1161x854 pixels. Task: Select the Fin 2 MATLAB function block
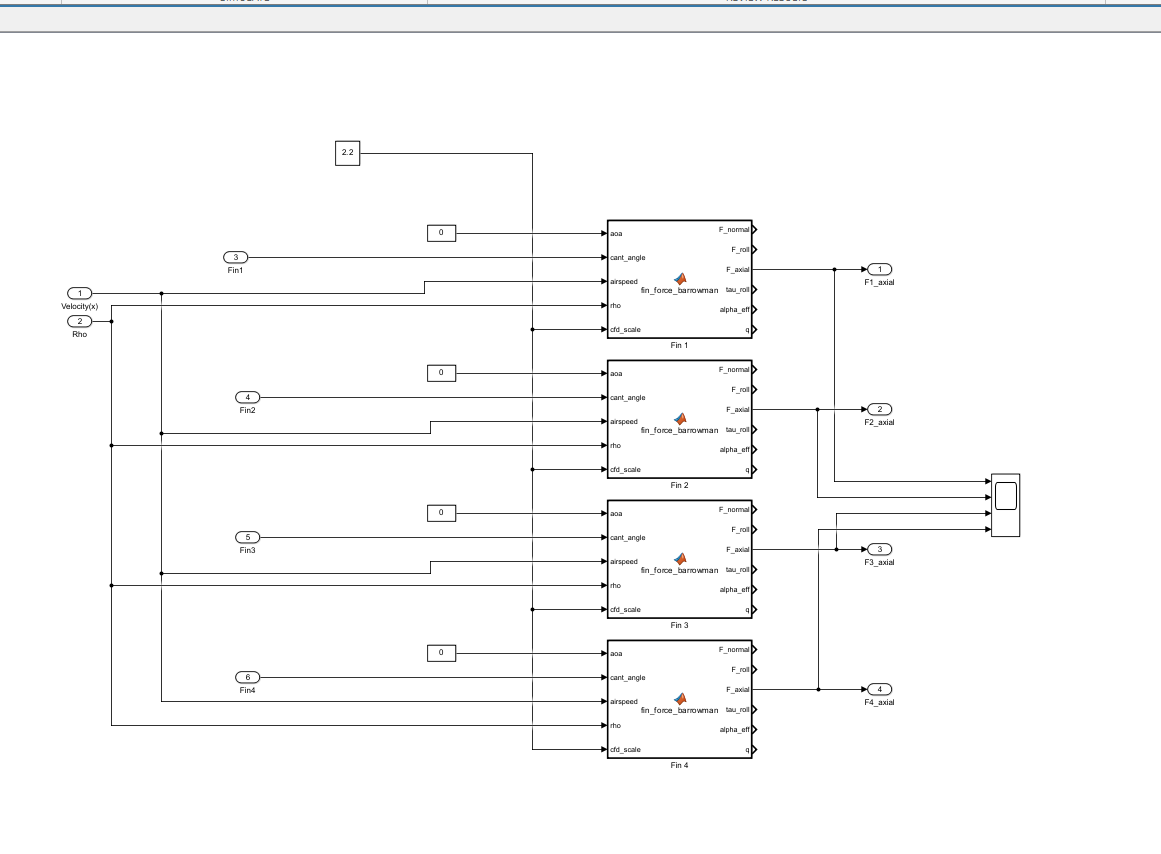[x=680, y=419]
